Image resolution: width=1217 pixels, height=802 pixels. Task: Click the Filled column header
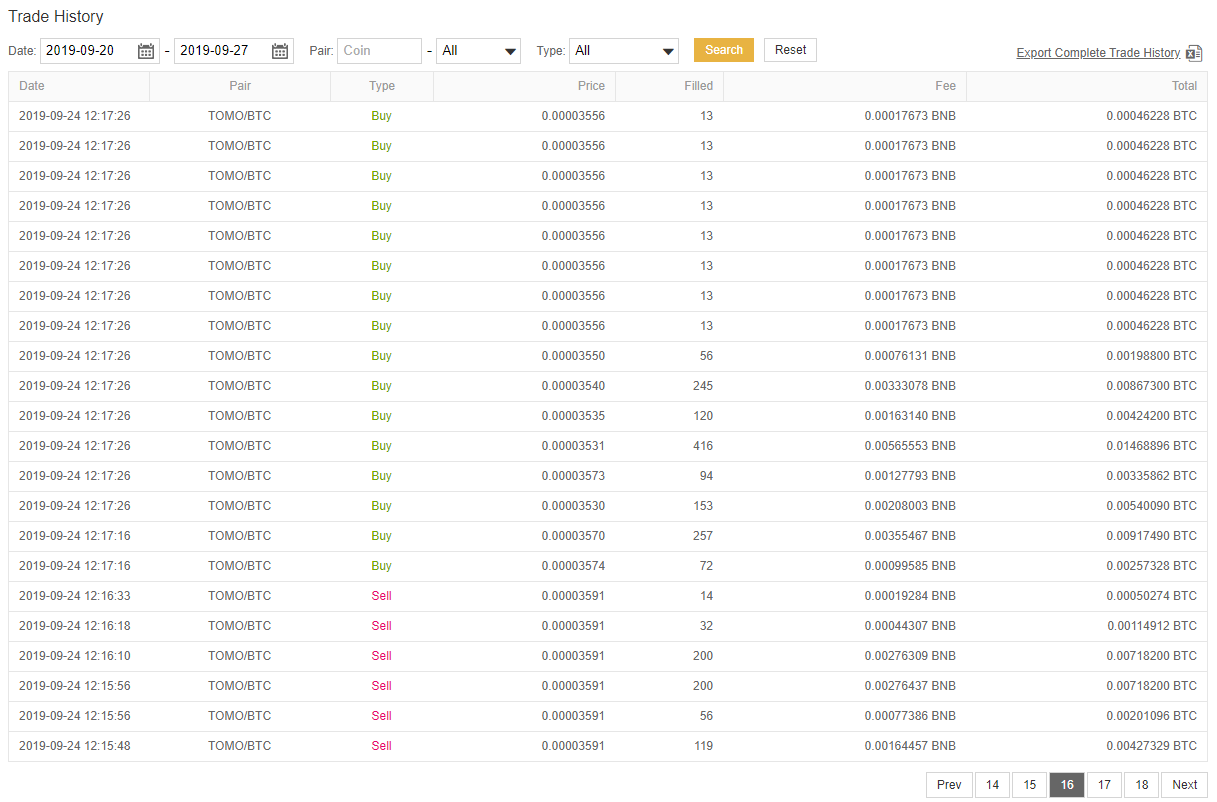669,86
